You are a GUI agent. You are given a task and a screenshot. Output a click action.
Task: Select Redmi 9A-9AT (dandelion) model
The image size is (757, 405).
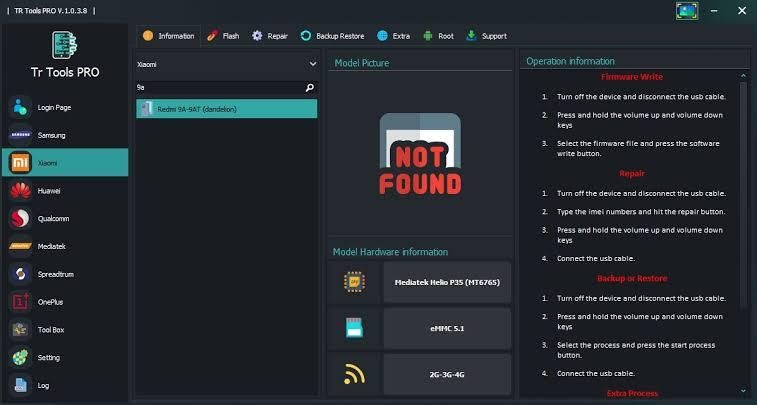[226, 109]
